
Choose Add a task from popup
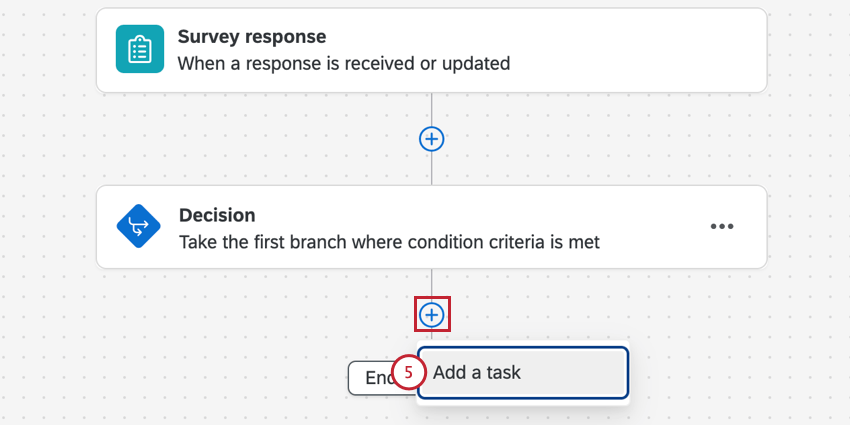522,373
